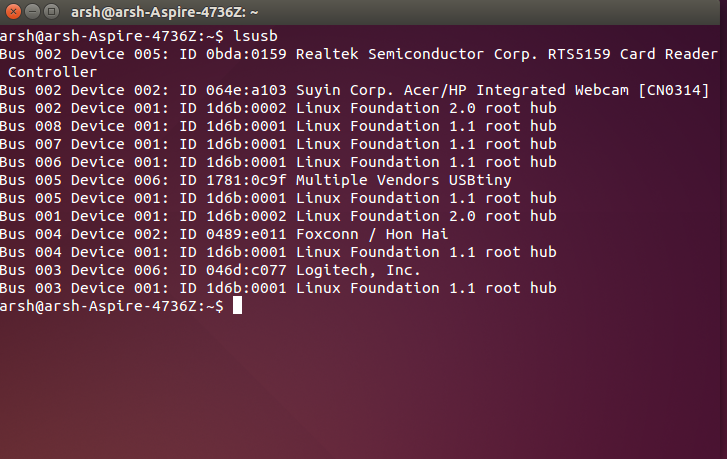Click the ID 046d:c077 text
This screenshot has width=727, height=459.
(233, 270)
